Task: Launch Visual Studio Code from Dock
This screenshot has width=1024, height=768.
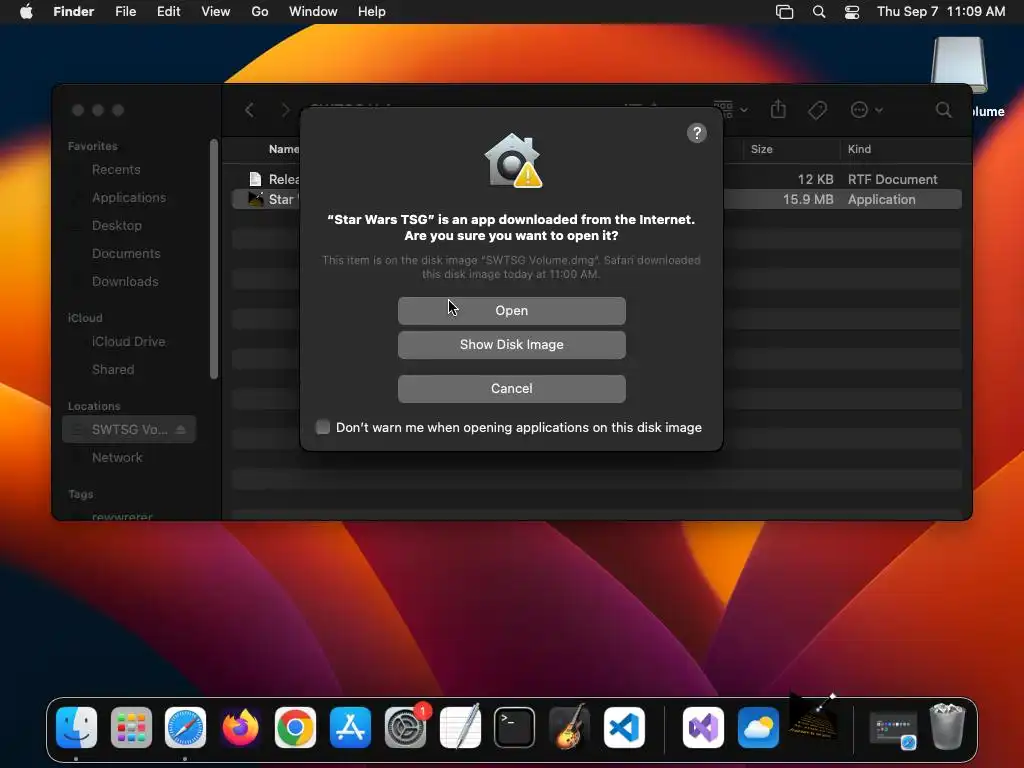Action: pyautogui.click(x=624, y=728)
